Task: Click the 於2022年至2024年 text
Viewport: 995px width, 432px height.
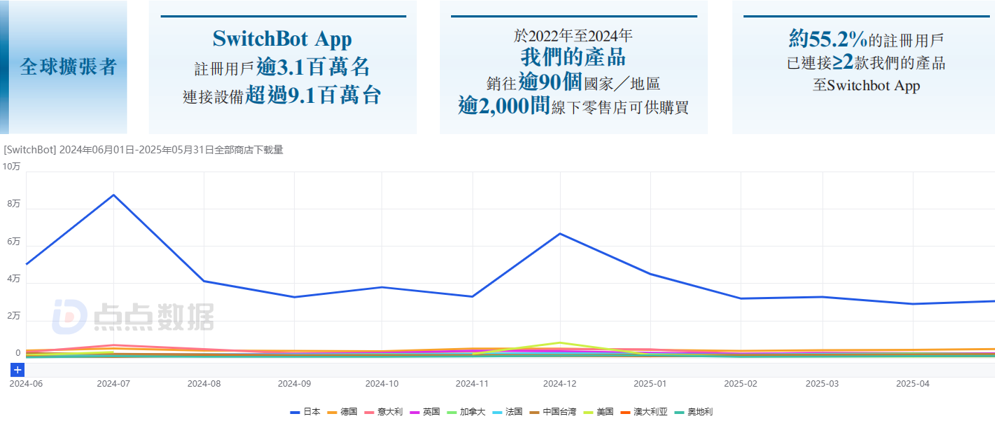Action: pos(574,36)
